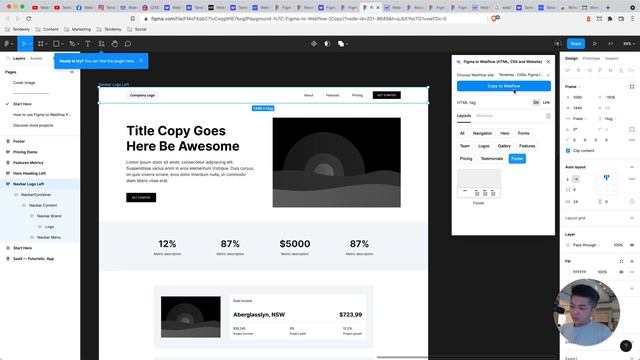Open the help question mark button

coord(626,346)
